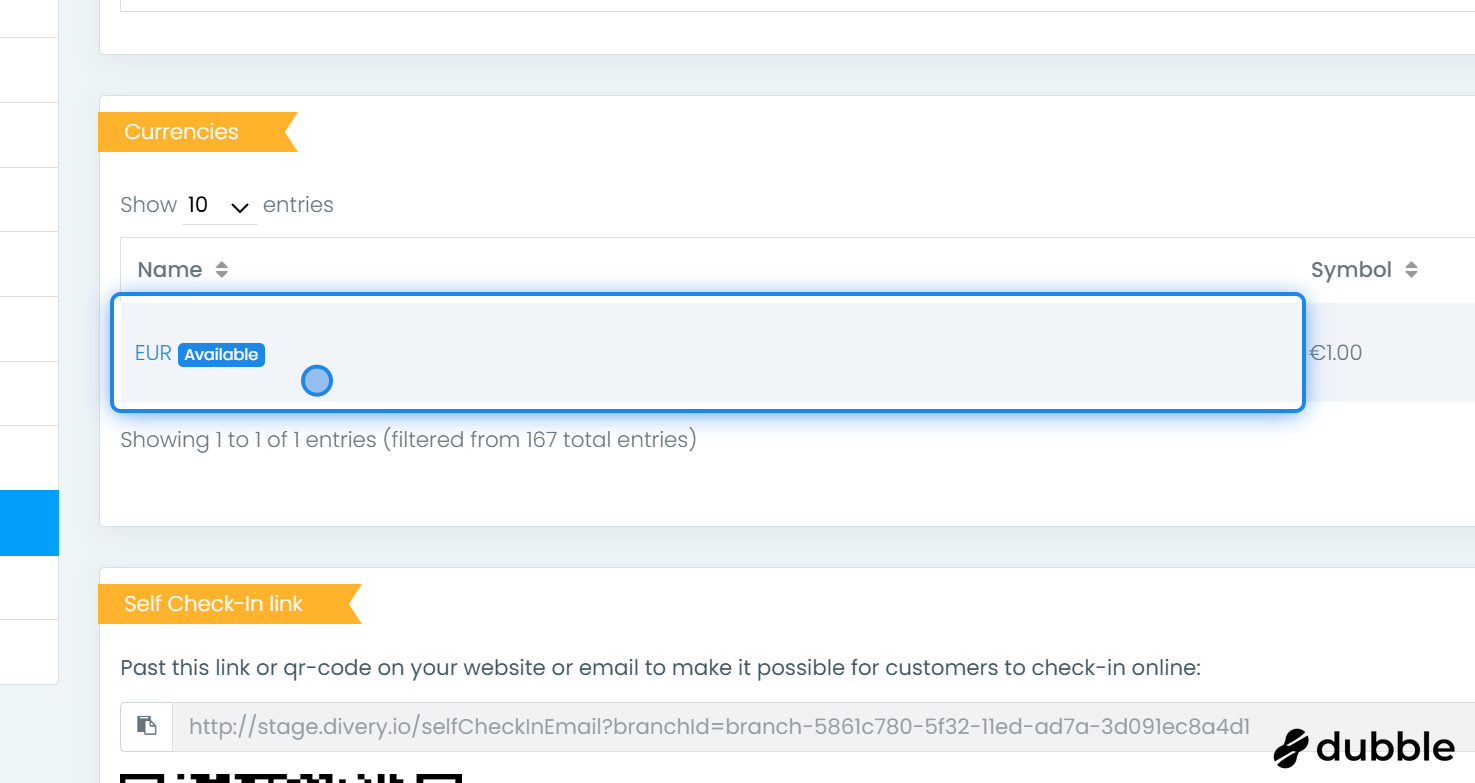Viewport: 1475px width, 783px height.
Task: Select the number 10 in Show entries
Action: pyautogui.click(x=198, y=205)
